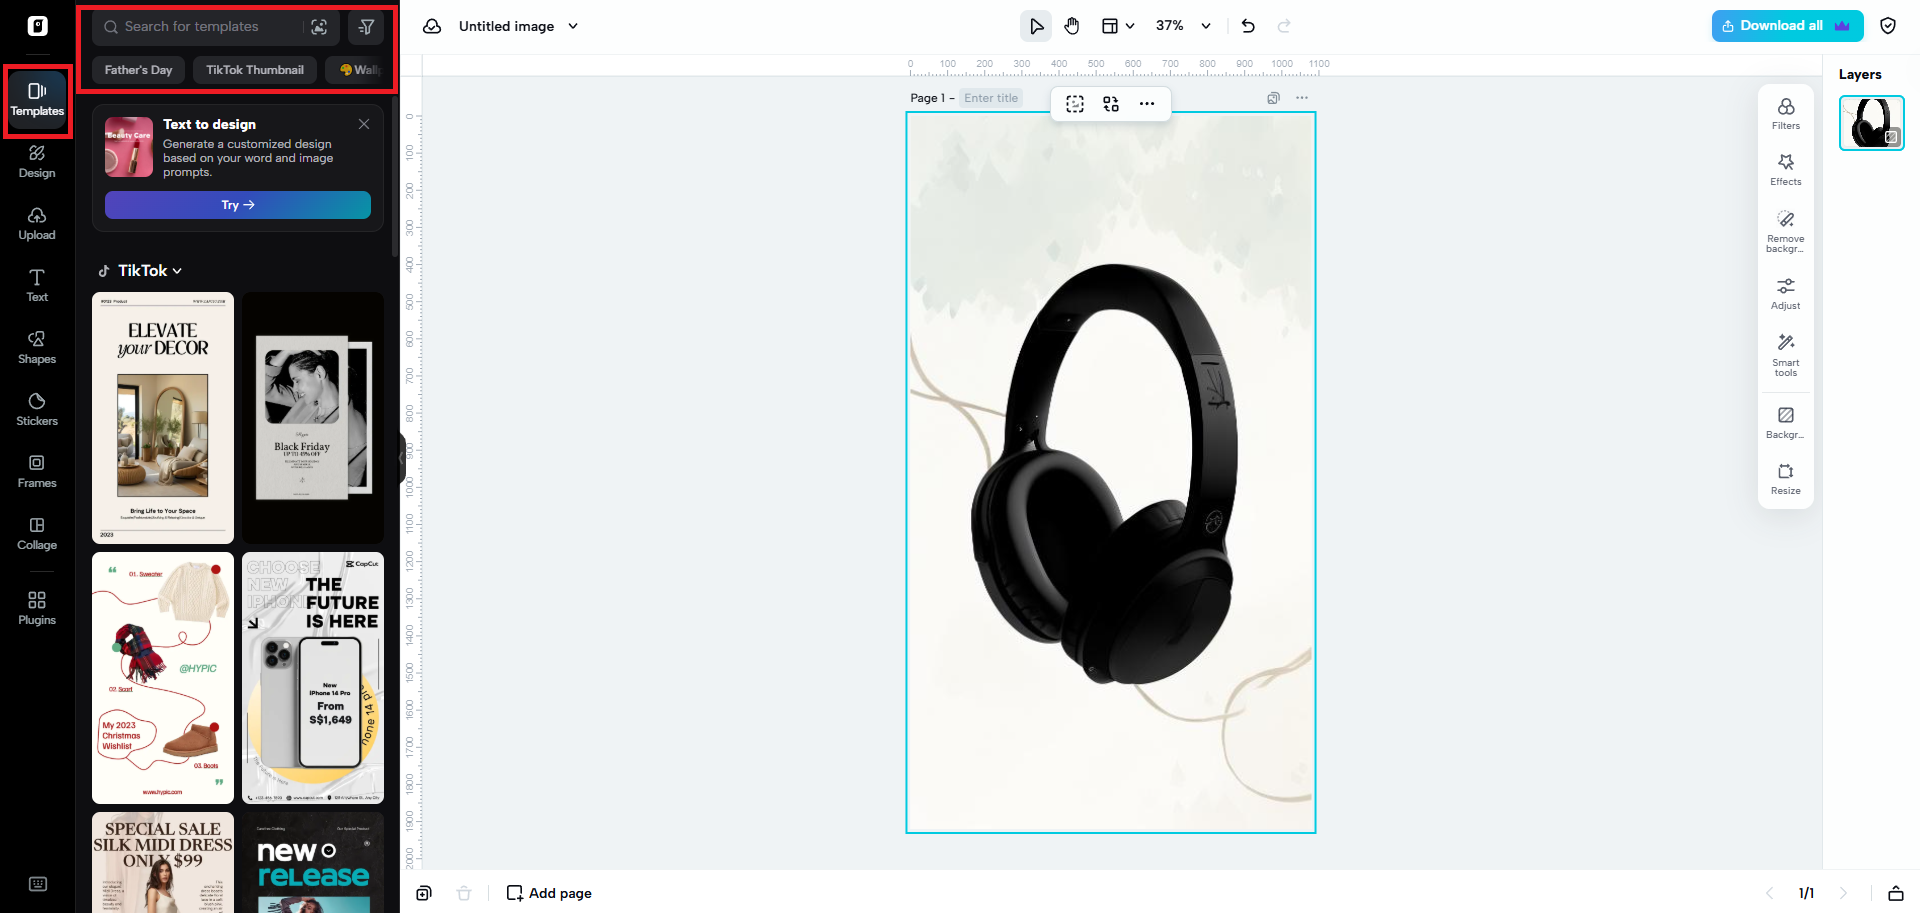Select the headphones layer thumbnail in Layers panel
The height and width of the screenshot is (913, 1920).
1872,122
